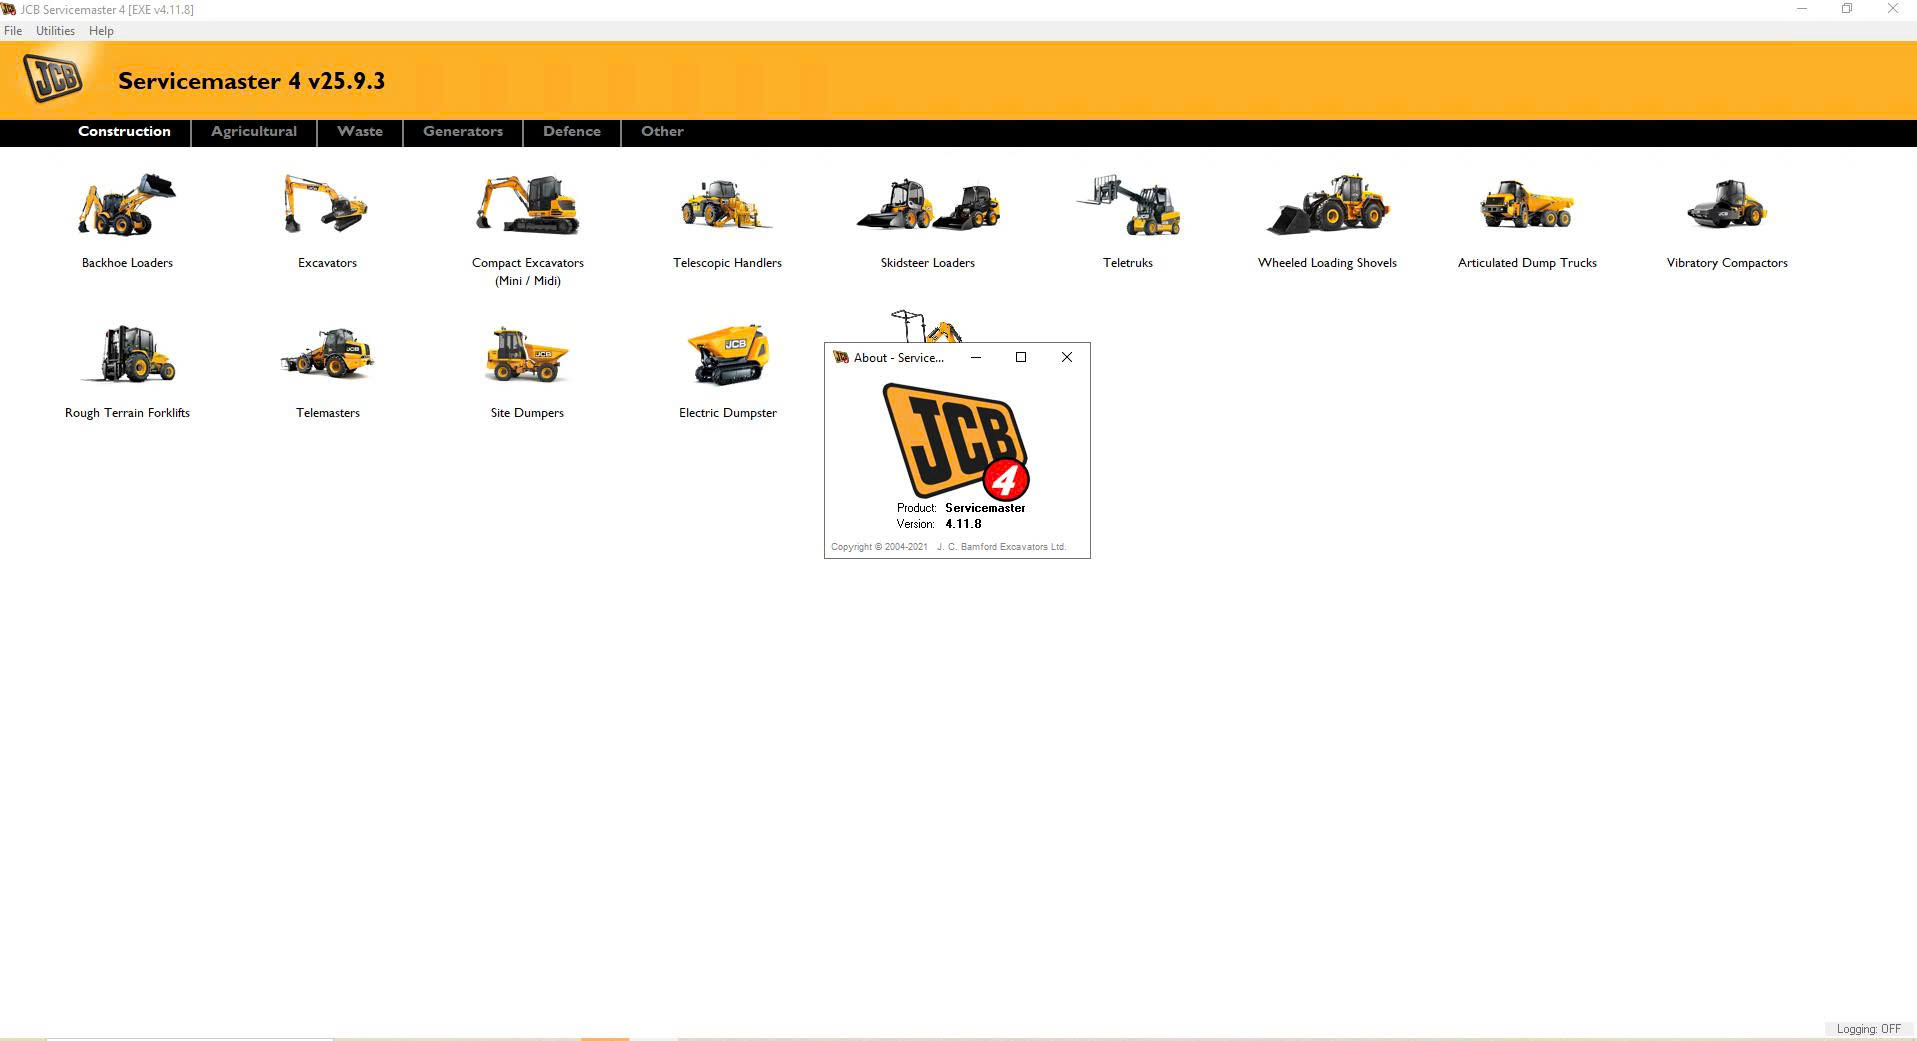This screenshot has width=1917, height=1041.
Task: Close the About dialog
Action: tap(1067, 357)
